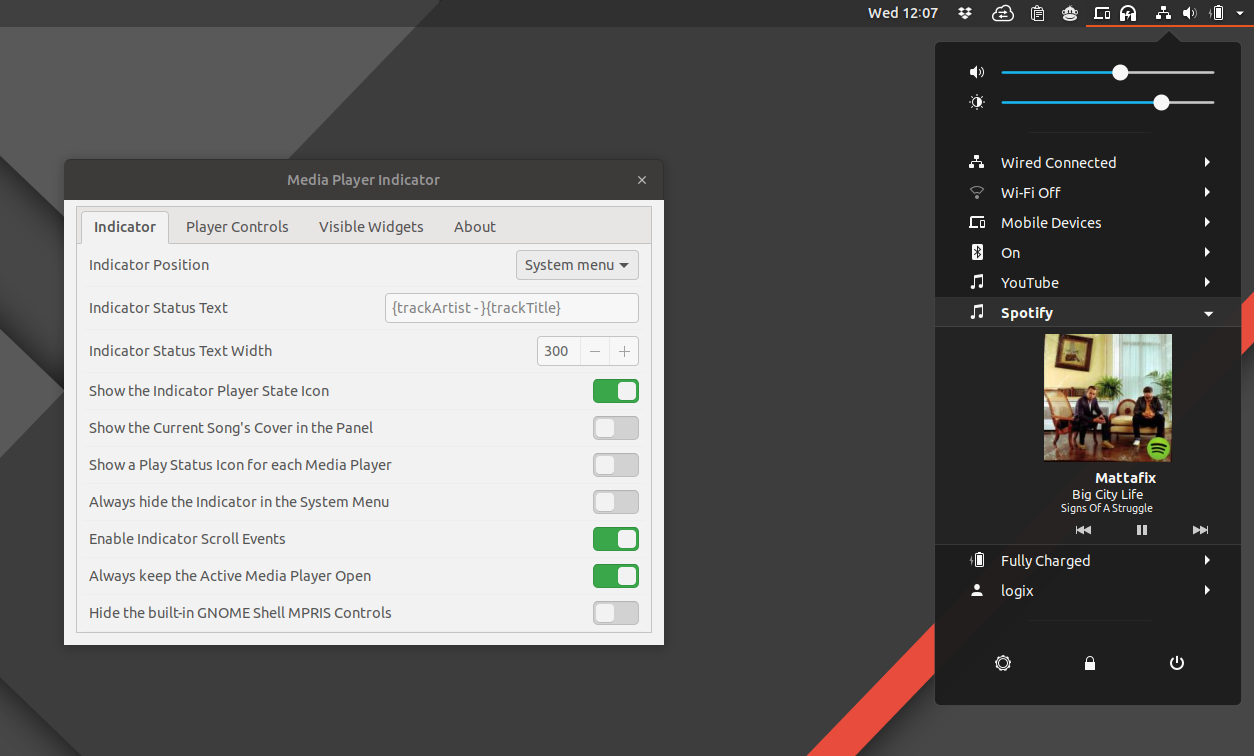1254x756 pixels.
Task: Toggle Show the Indicator Player State Icon
Action: click(616, 391)
